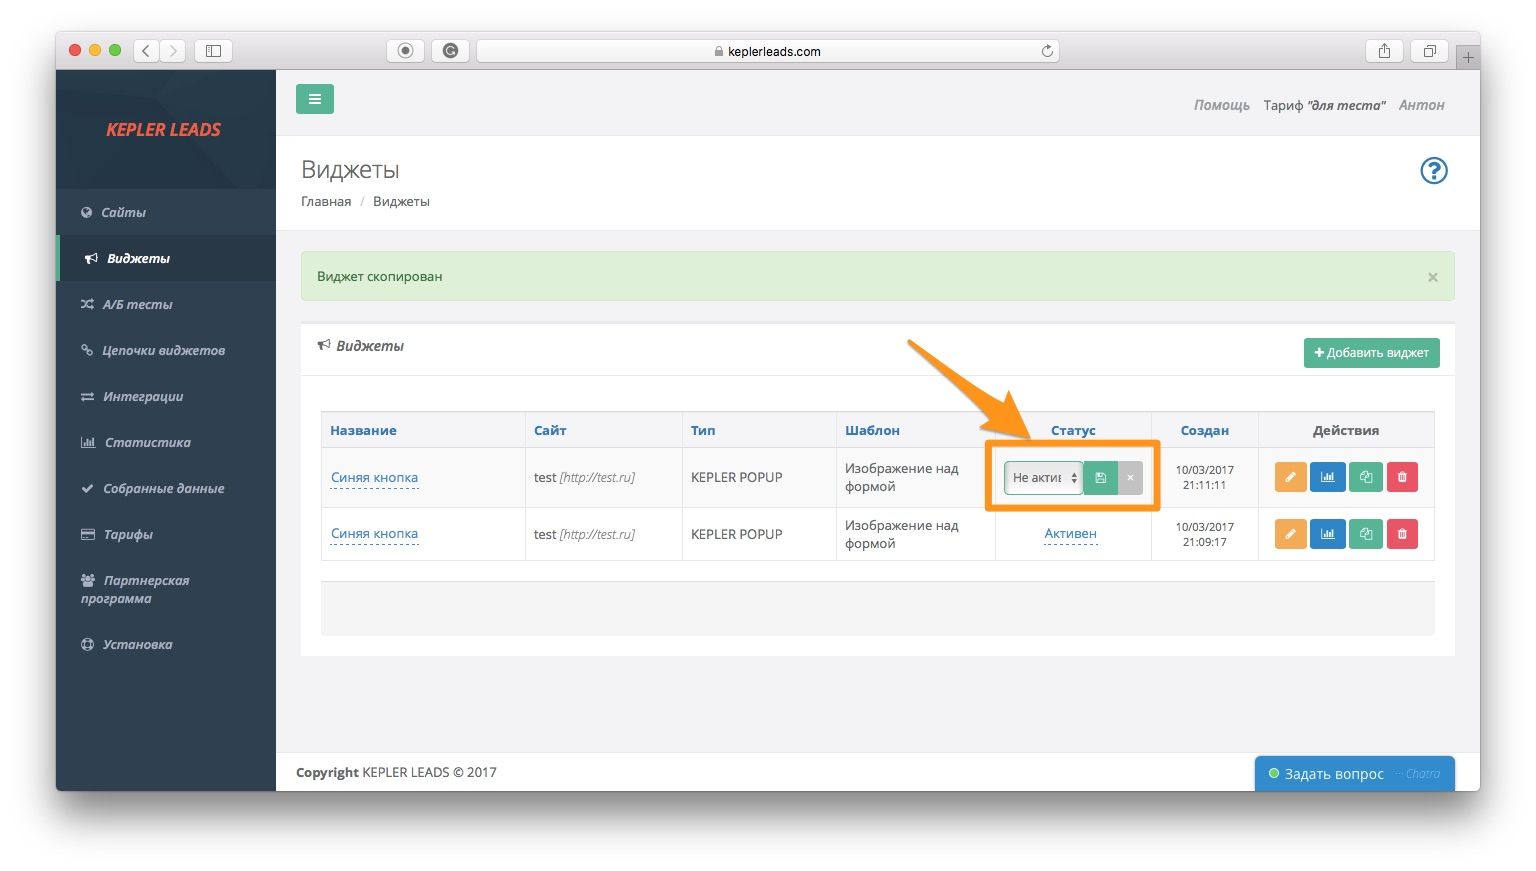The image size is (1536, 871).
Task: Save the status with the green save icon
Action: [x=1100, y=478]
